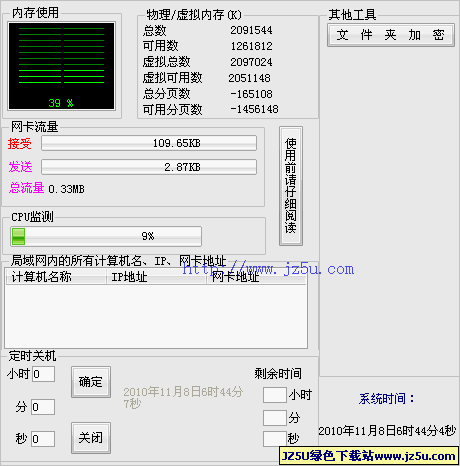Click the remaining 小时 field
This screenshot has height=466, width=460.
coord(275,395)
